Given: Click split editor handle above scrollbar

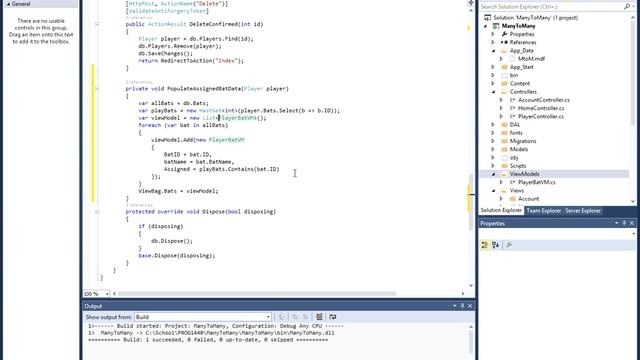Looking at the screenshot, I should [471, 3].
